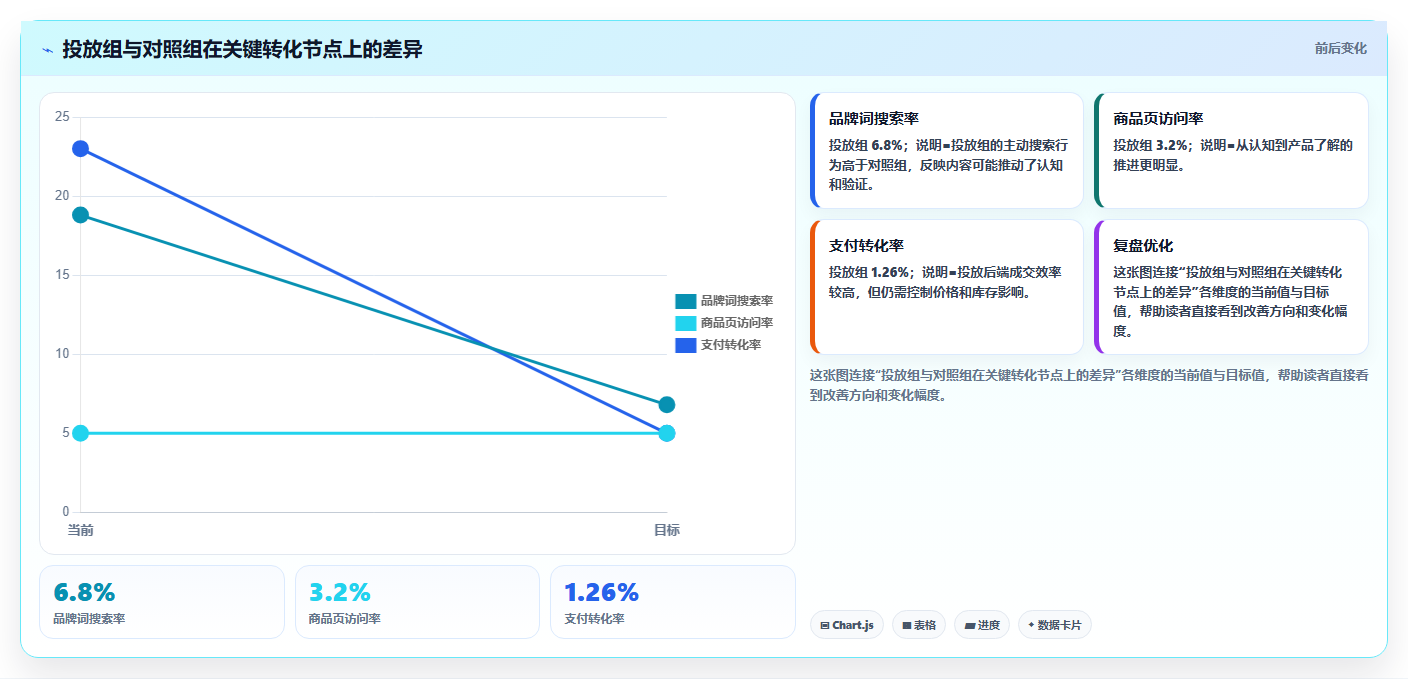Select the 进度 tag chip
The height and width of the screenshot is (679, 1408).
982,625
